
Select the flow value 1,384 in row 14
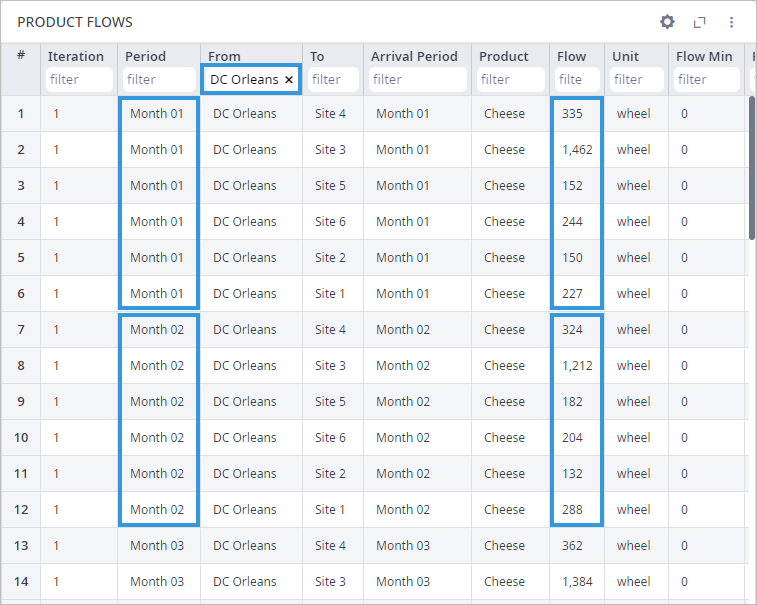click(577, 581)
